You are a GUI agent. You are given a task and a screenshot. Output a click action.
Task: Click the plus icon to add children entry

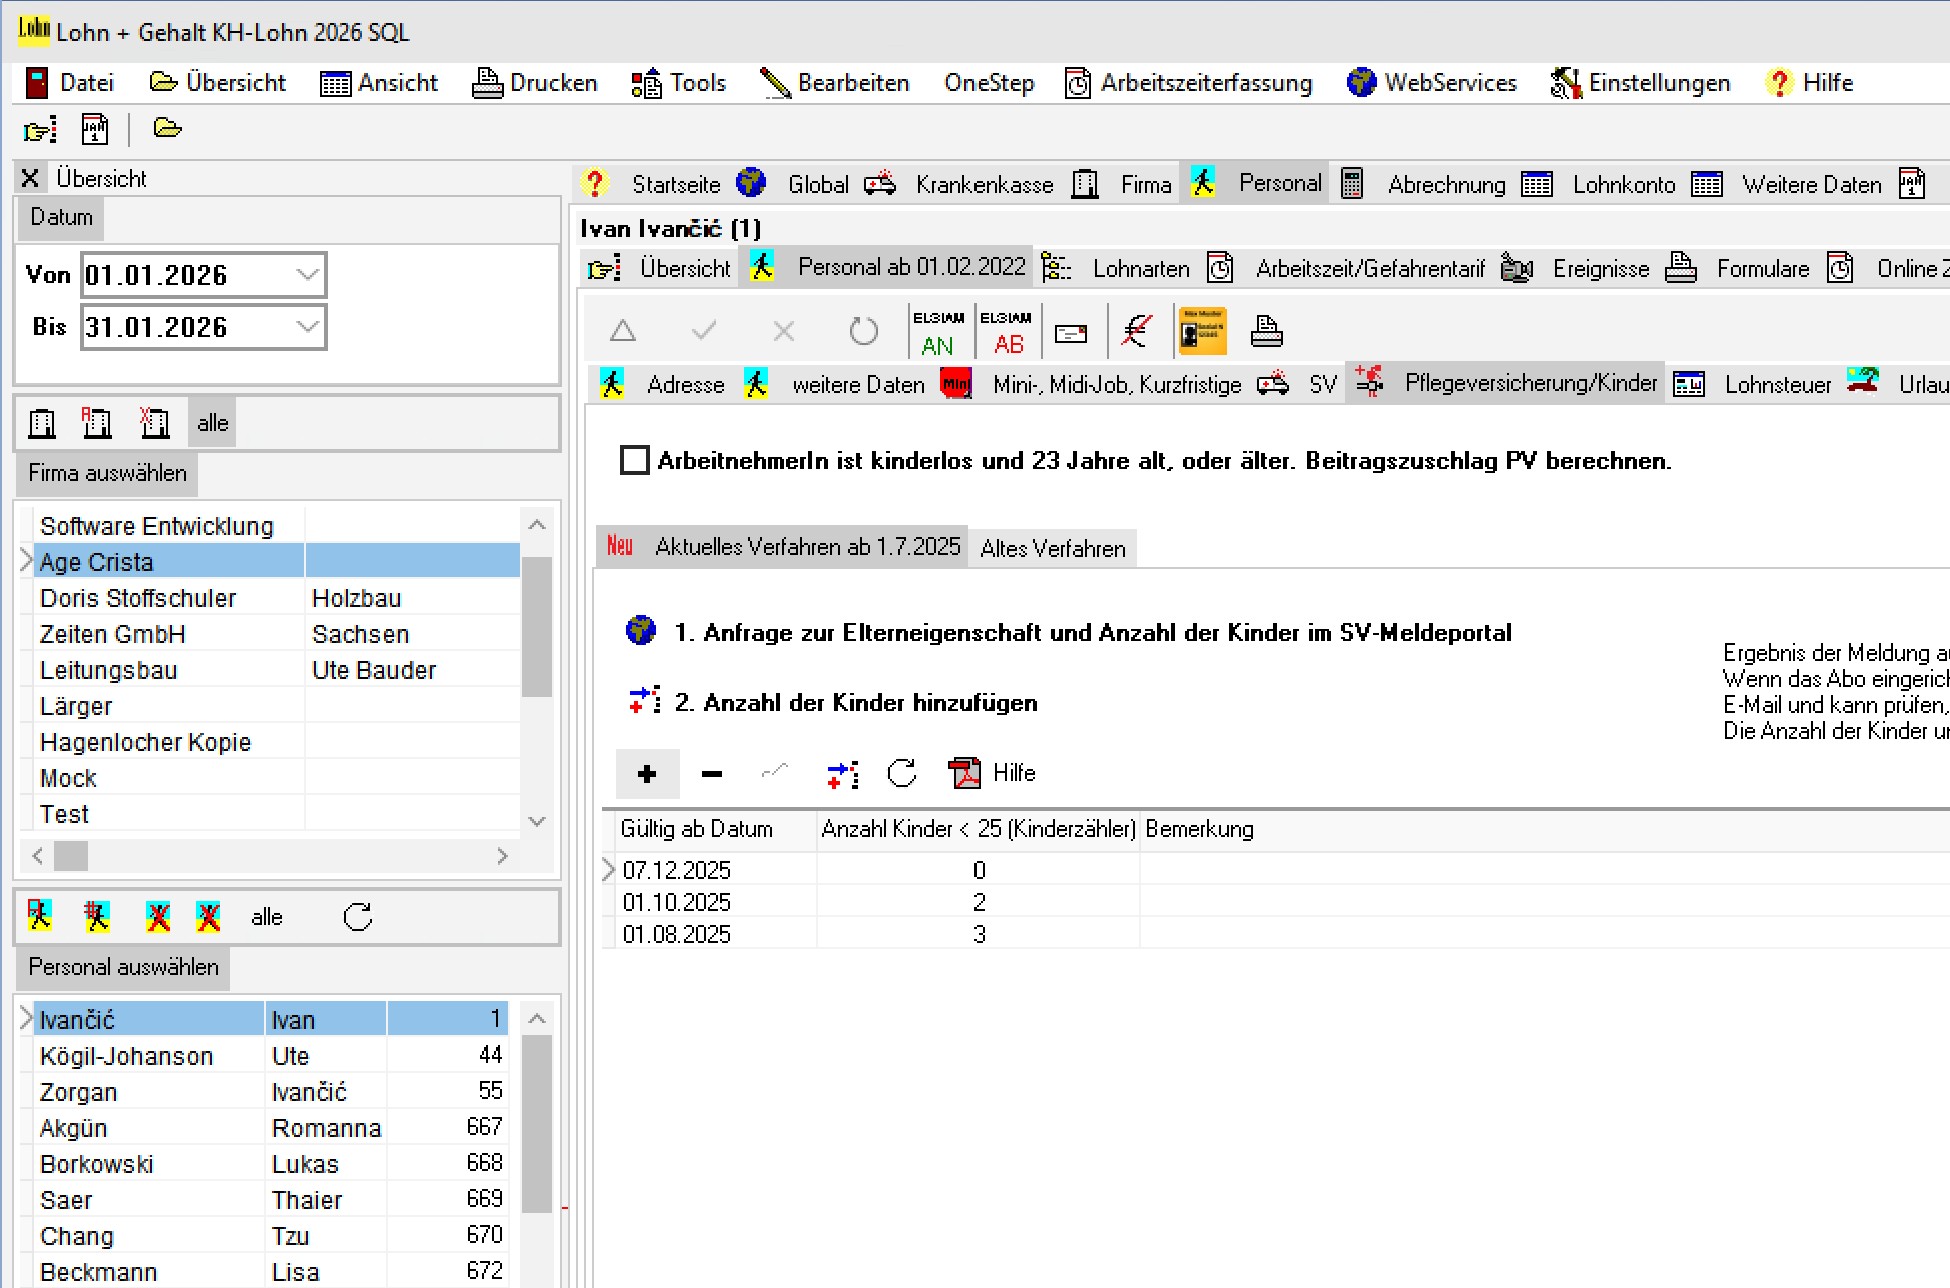coord(647,774)
